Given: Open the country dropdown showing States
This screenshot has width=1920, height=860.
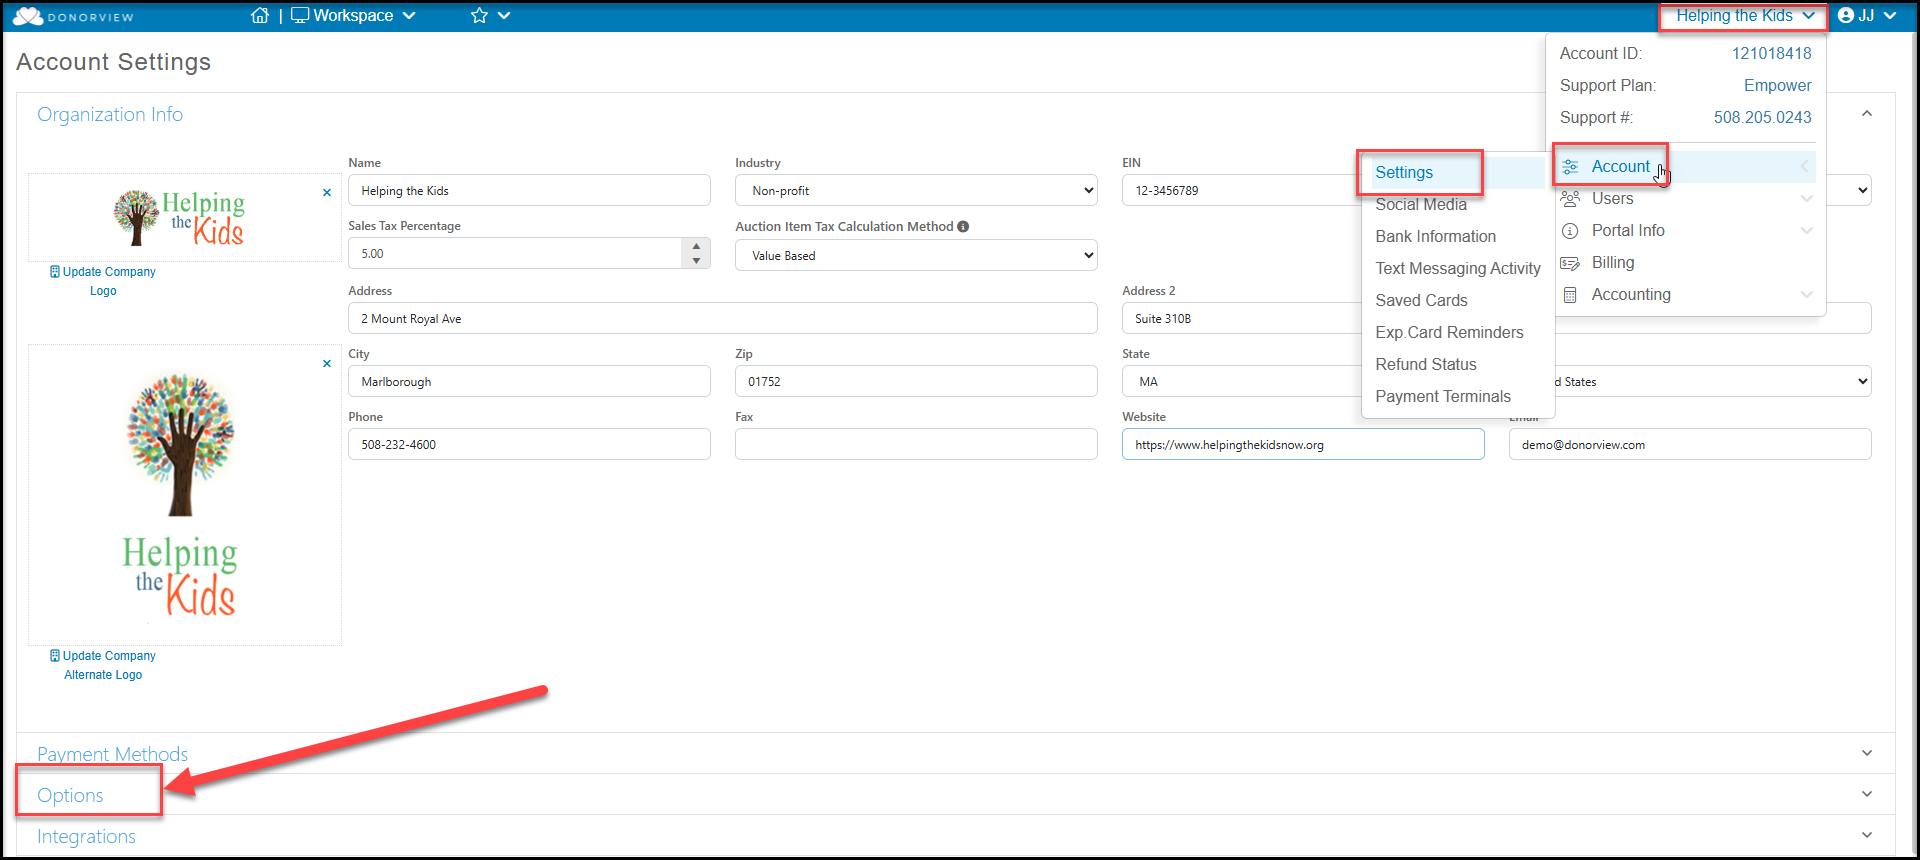Looking at the screenshot, I should (x=1713, y=381).
